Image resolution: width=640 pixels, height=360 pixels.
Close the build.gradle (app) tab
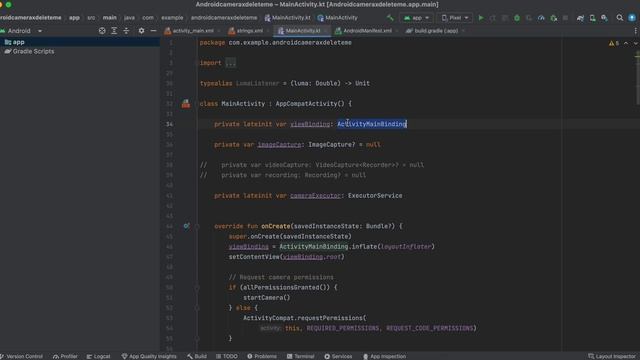463,31
